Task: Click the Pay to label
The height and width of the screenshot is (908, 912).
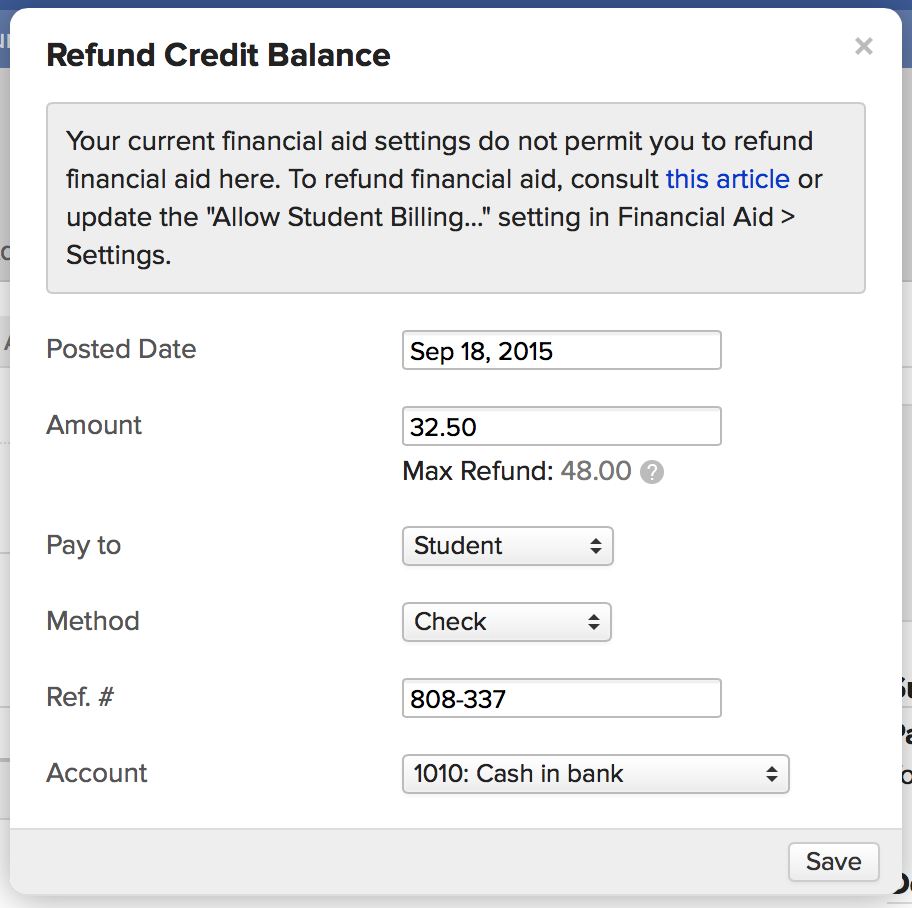Action: point(83,546)
